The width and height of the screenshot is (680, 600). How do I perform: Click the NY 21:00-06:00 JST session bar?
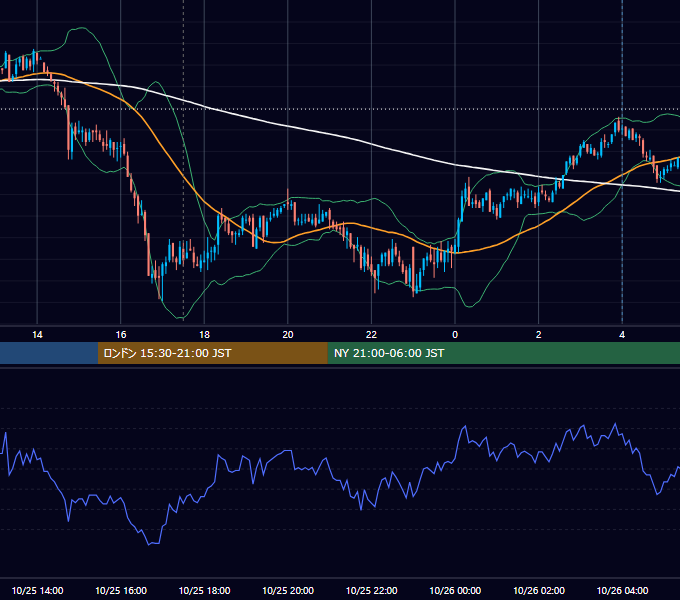coord(503,353)
